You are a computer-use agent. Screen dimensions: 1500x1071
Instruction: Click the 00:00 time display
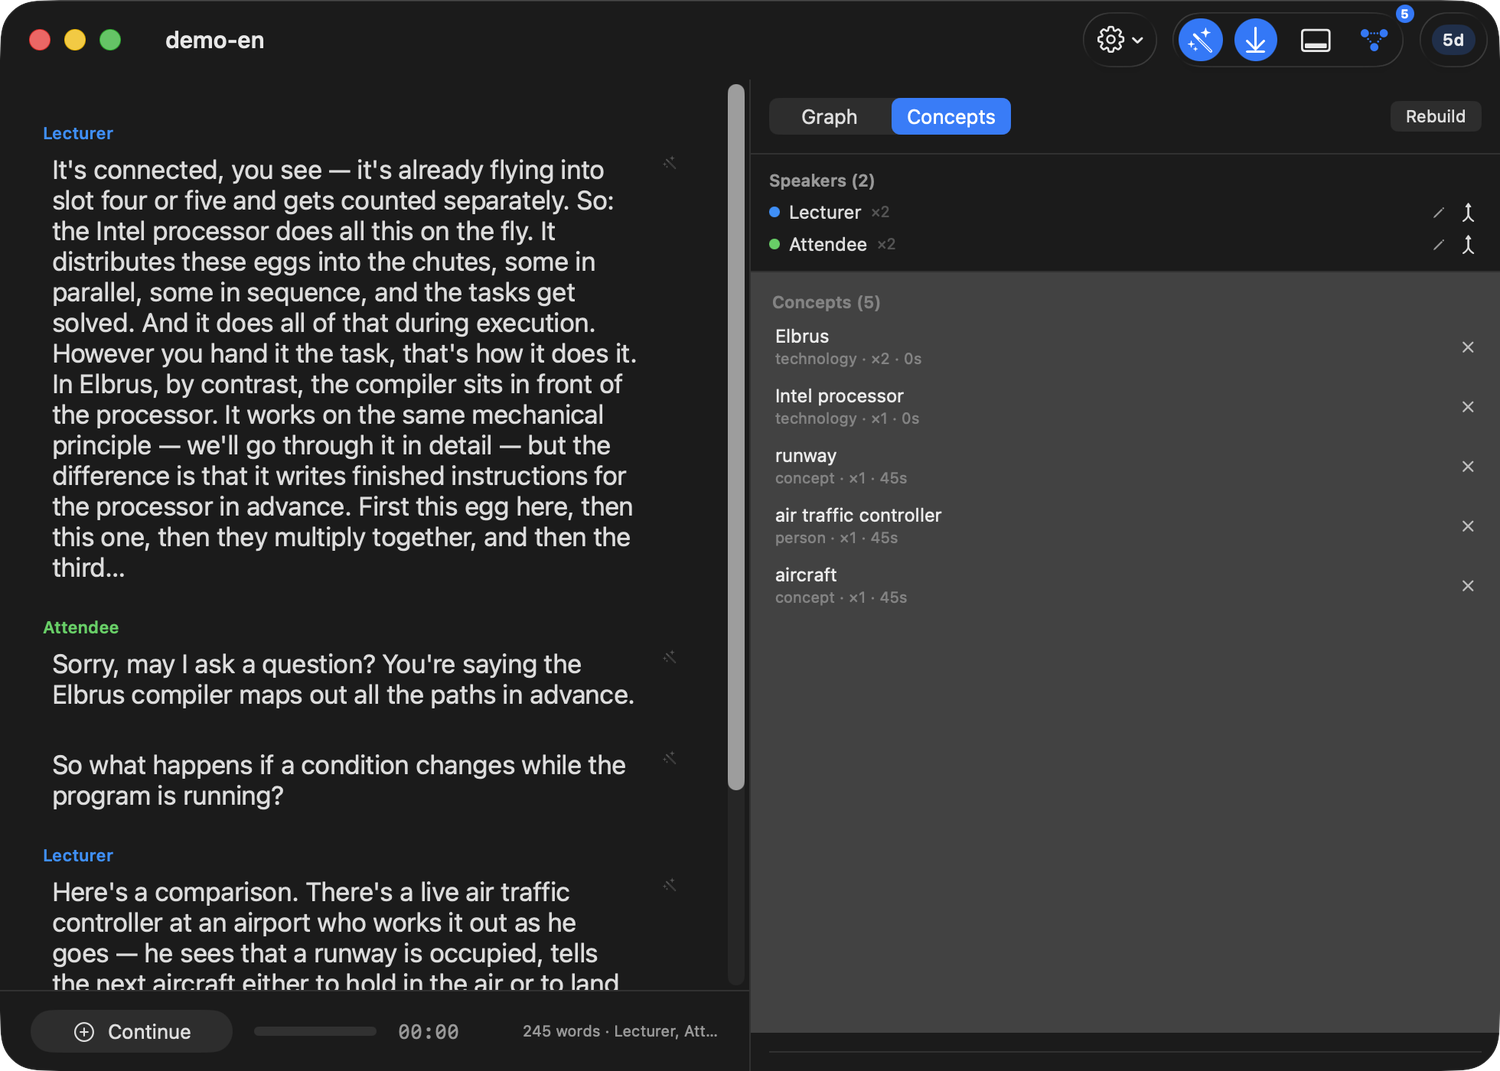pyautogui.click(x=428, y=1032)
